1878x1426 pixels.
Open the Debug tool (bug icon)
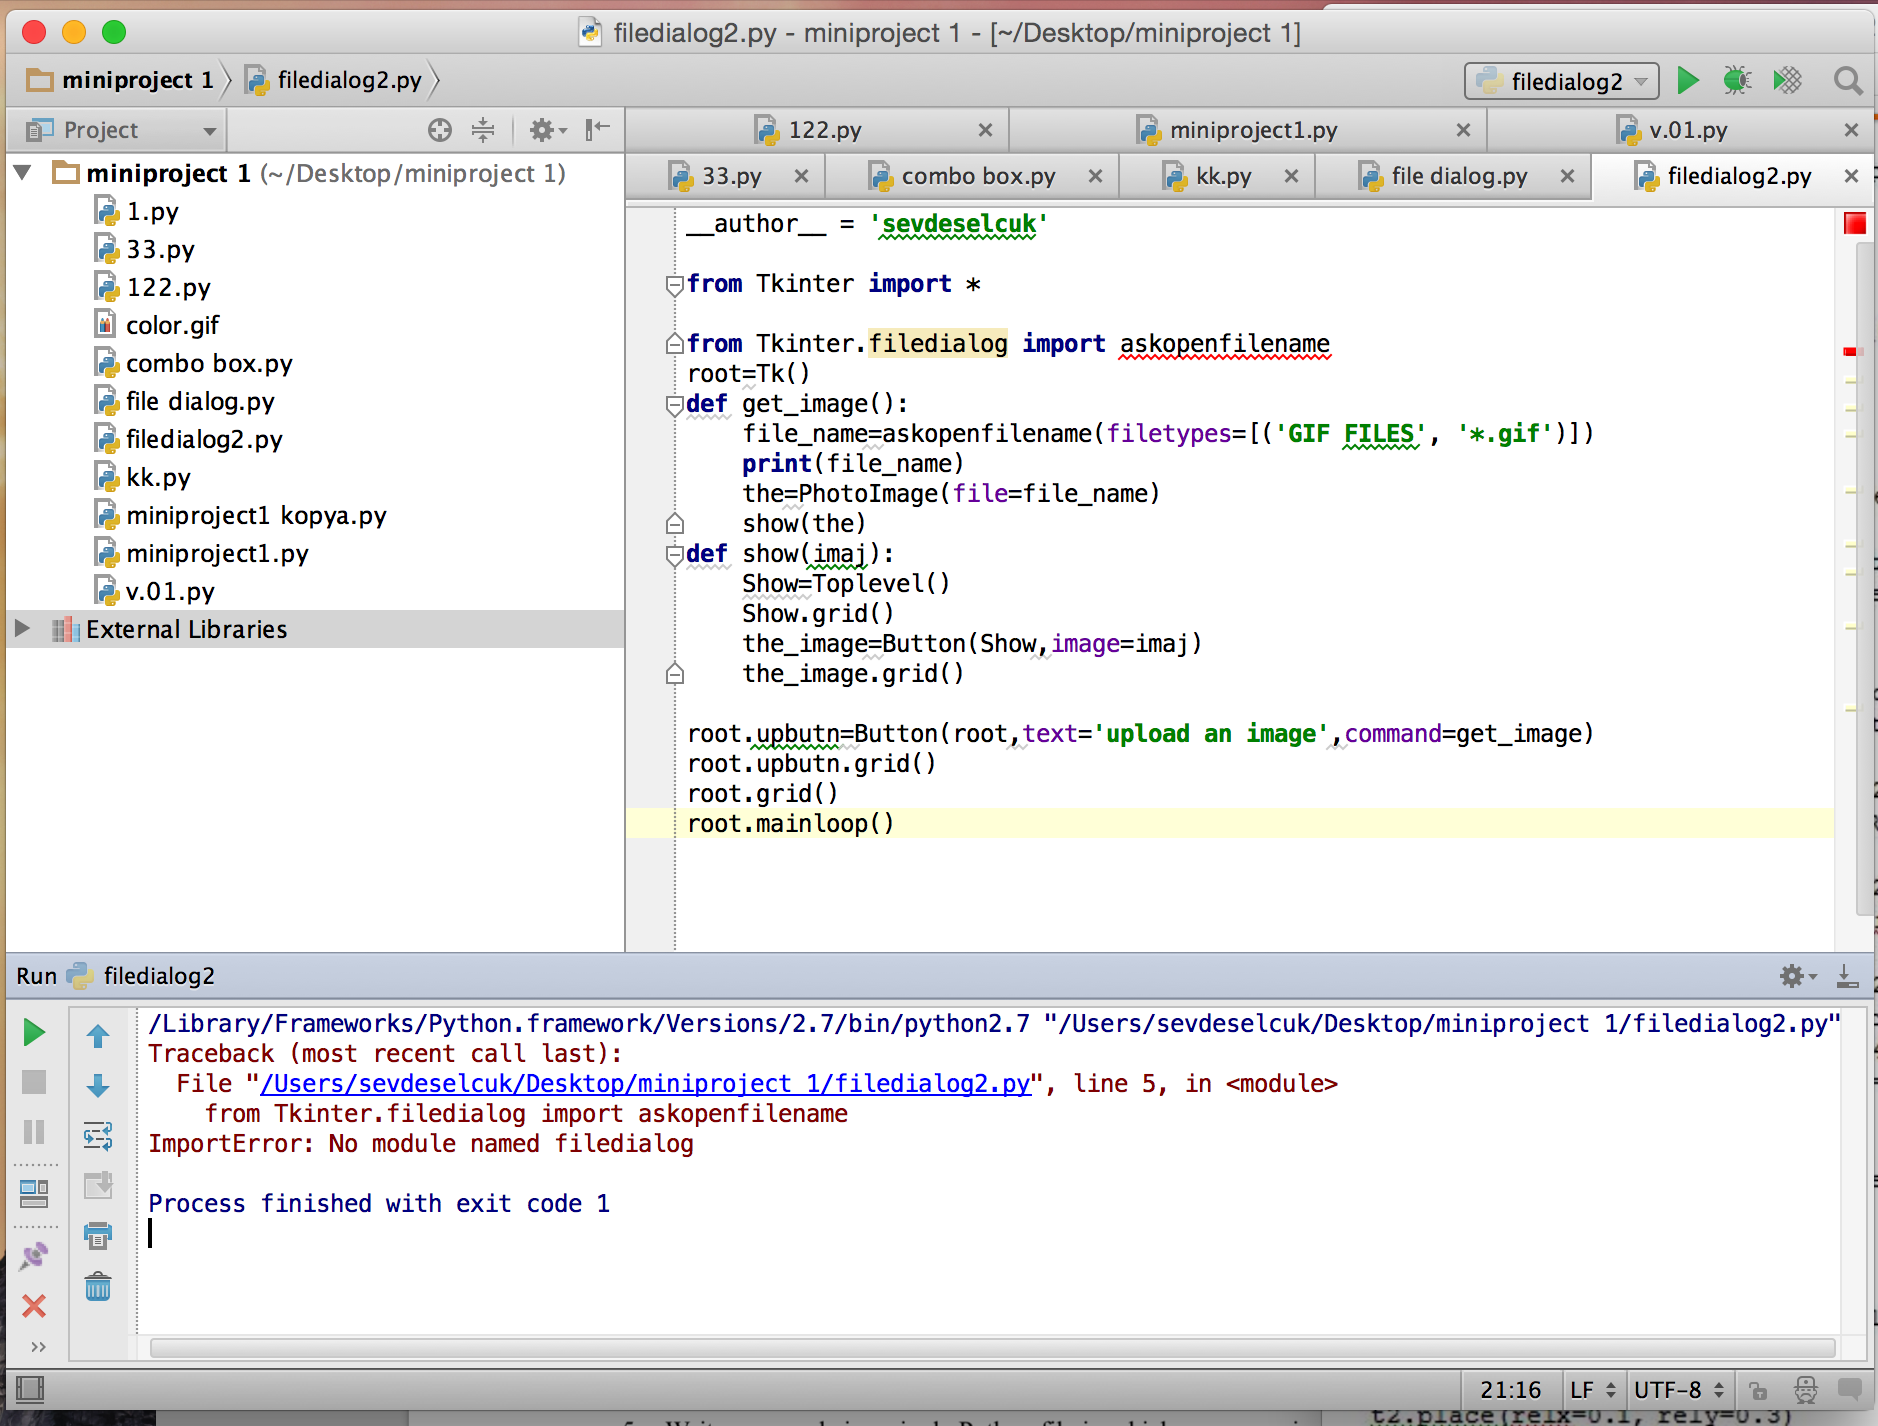(x=1738, y=81)
